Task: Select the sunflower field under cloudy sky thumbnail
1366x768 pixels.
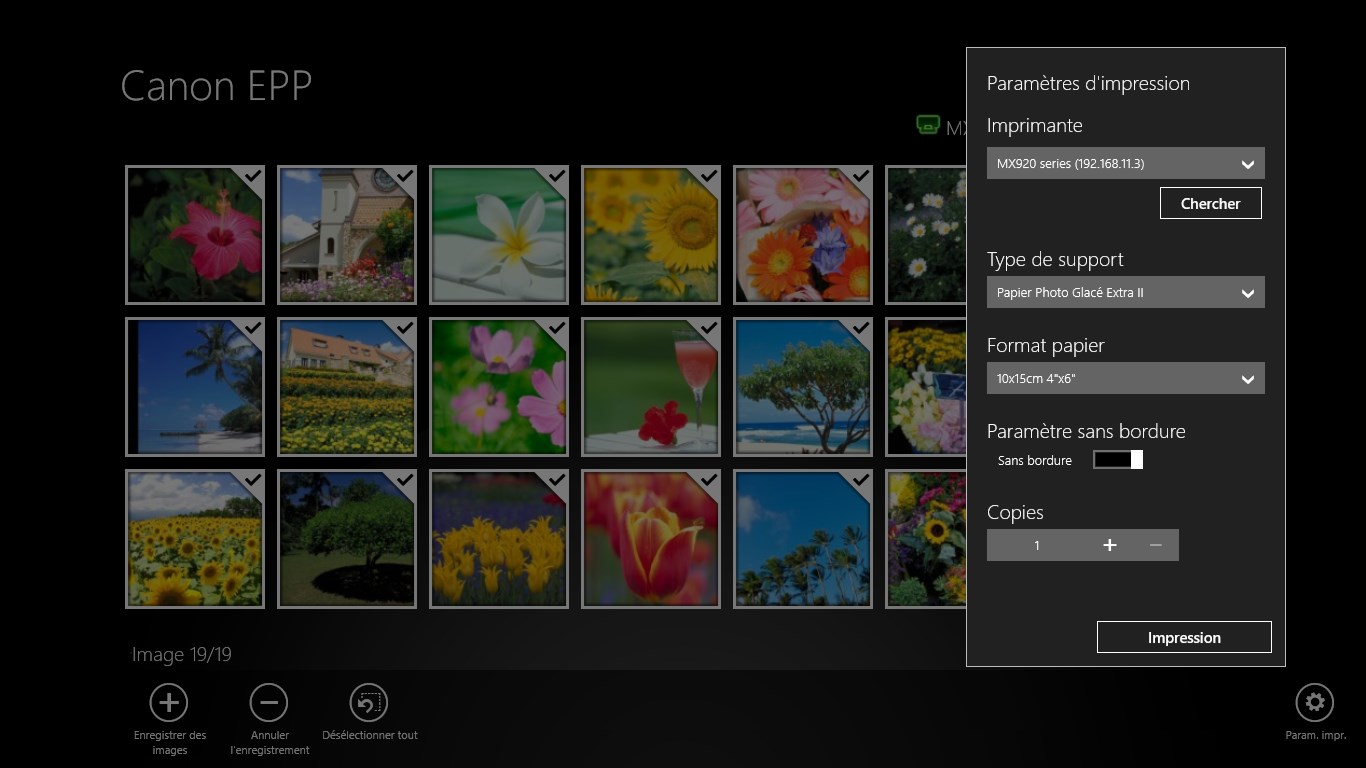Action: pyautogui.click(x=195, y=539)
